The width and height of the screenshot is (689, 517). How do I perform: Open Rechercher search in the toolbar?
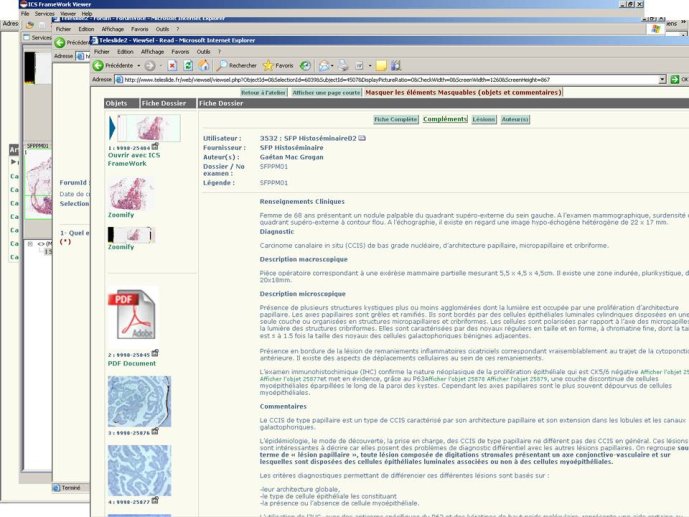[236, 65]
